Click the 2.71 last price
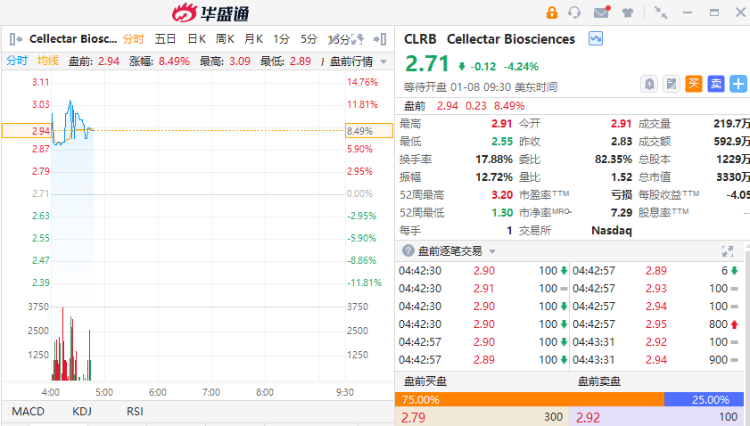The image size is (750, 426). (x=427, y=64)
